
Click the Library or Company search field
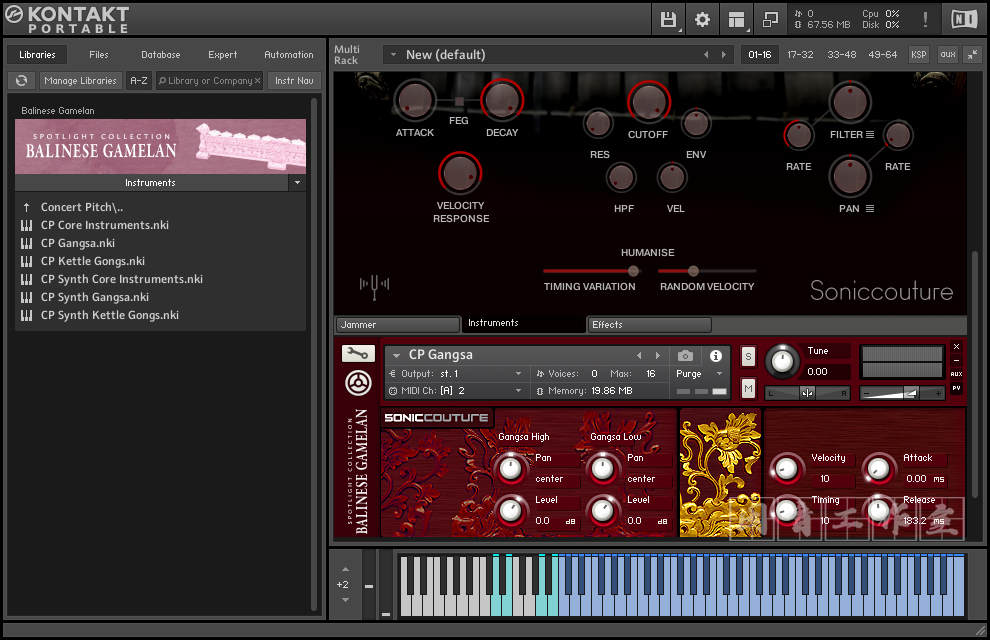click(x=210, y=81)
